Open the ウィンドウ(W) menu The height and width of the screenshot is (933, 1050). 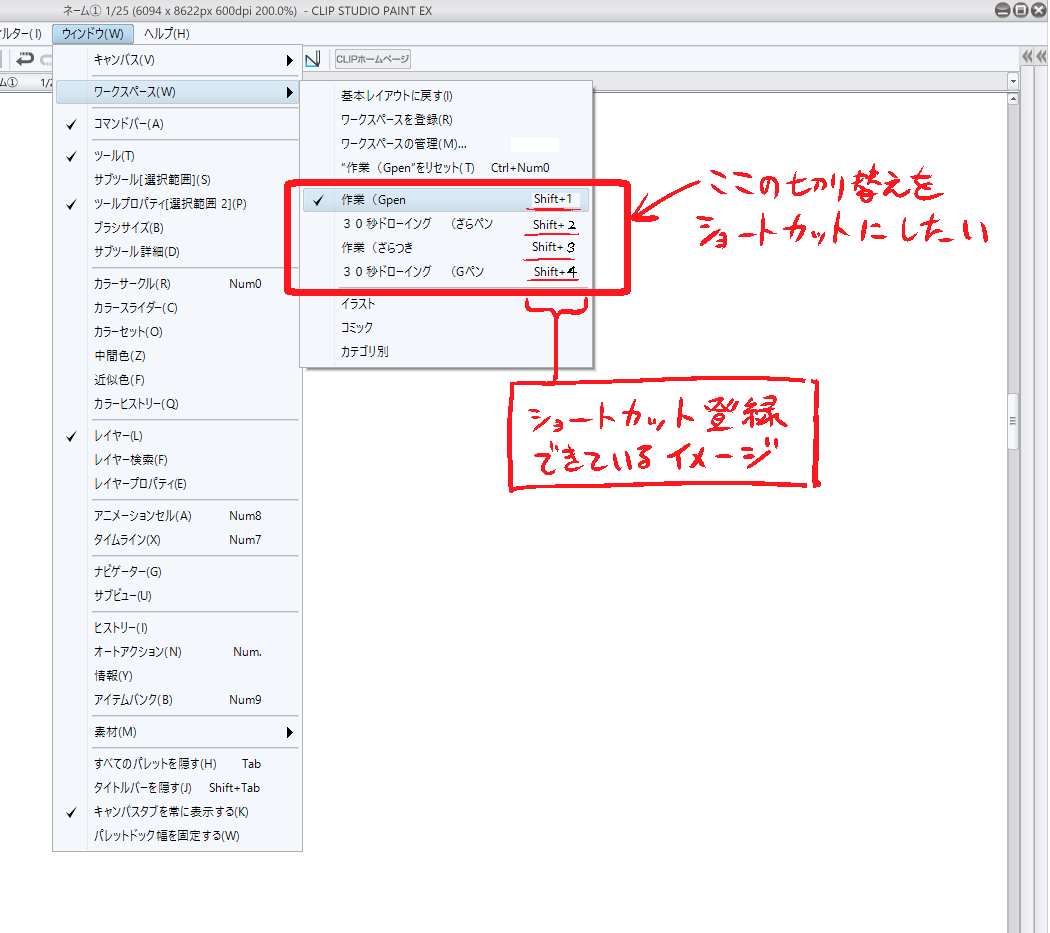(x=92, y=33)
